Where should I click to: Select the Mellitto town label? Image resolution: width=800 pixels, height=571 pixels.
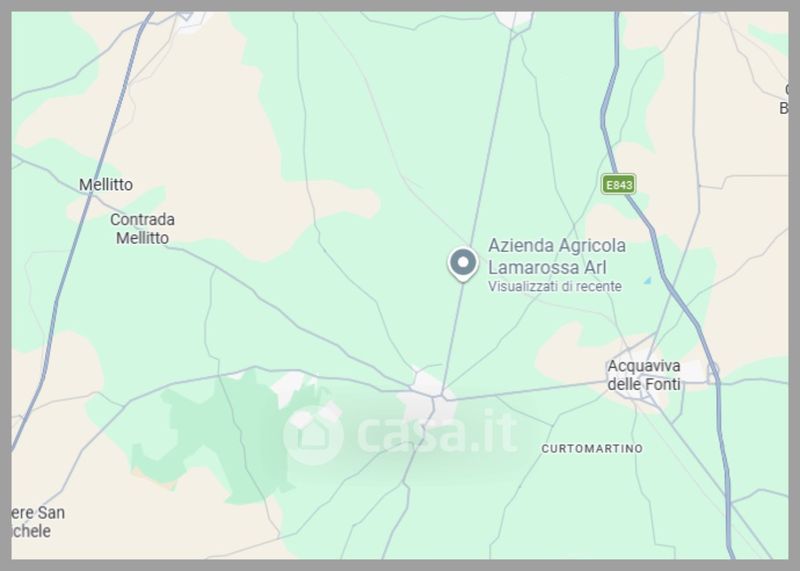(106, 184)
